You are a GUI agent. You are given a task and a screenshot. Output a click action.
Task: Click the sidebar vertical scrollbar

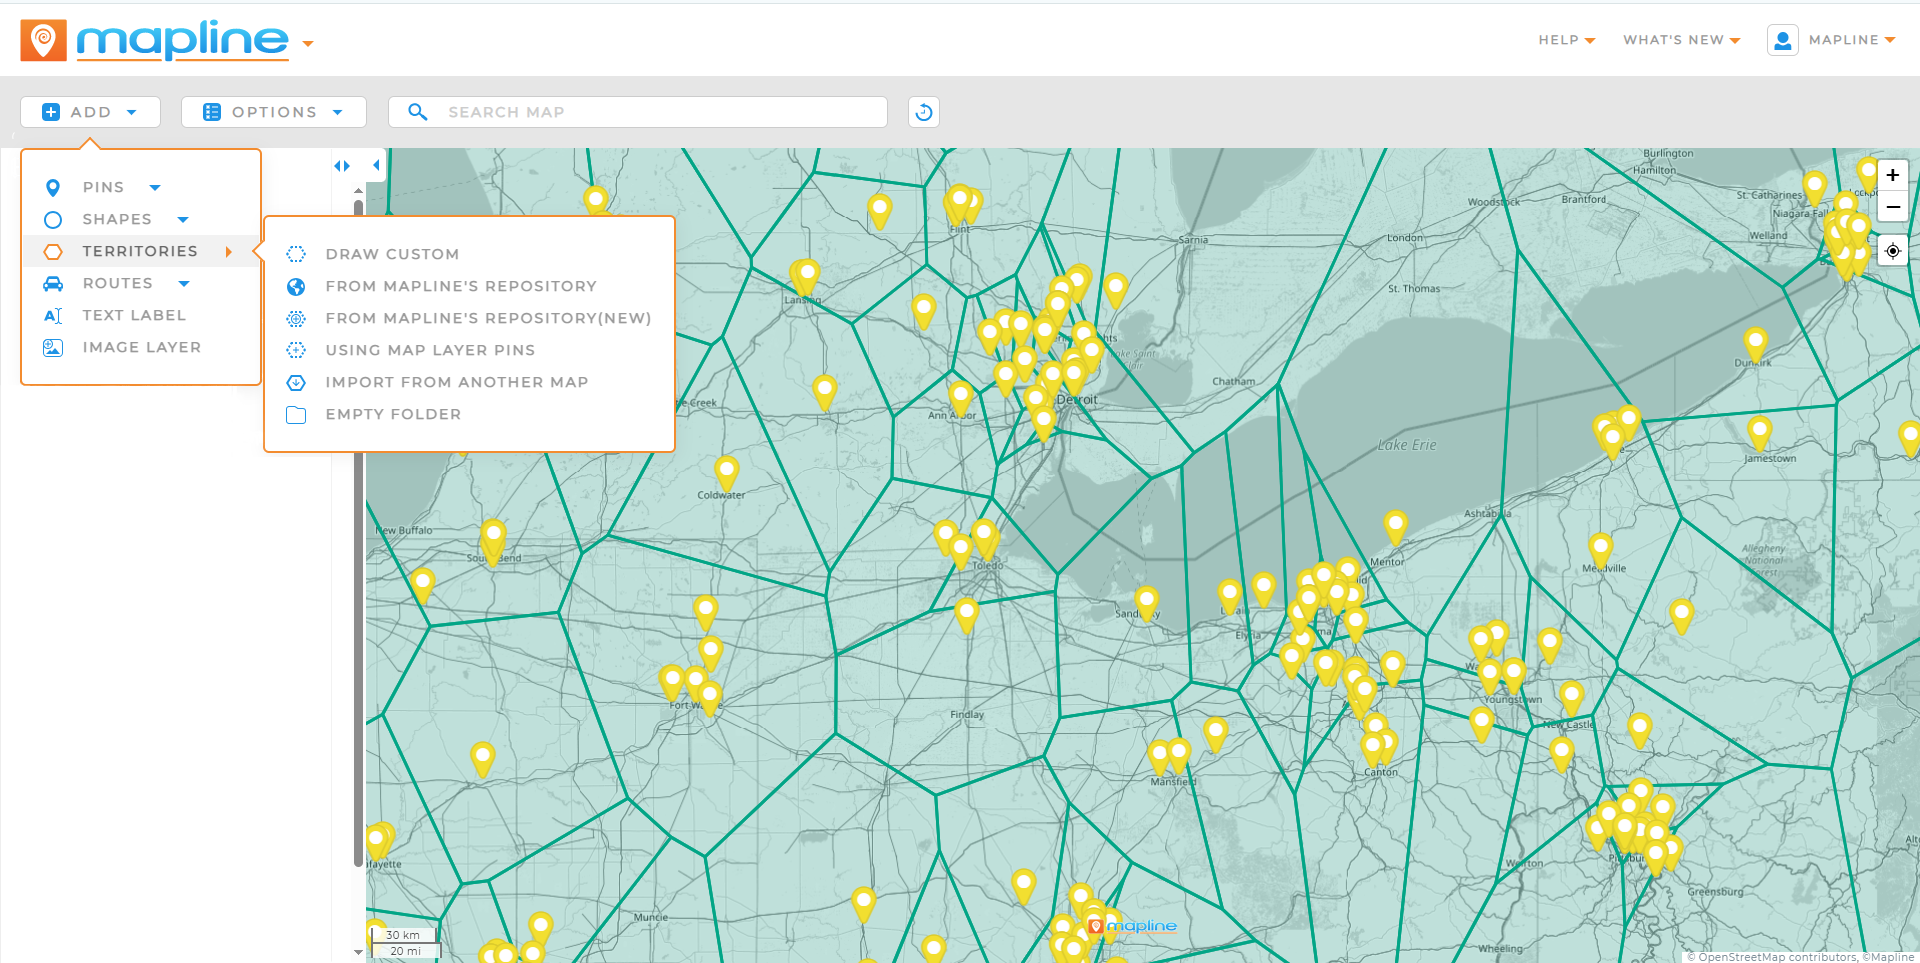358,533
